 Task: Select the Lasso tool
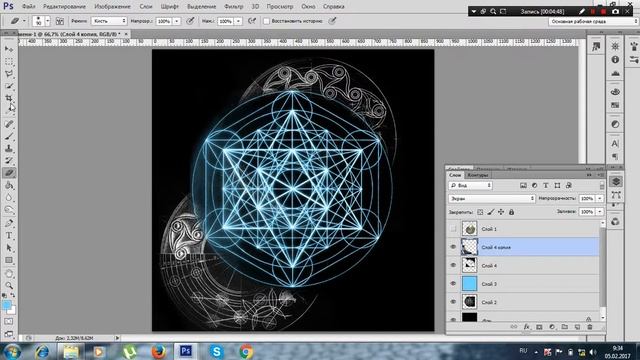pos(9,74)
